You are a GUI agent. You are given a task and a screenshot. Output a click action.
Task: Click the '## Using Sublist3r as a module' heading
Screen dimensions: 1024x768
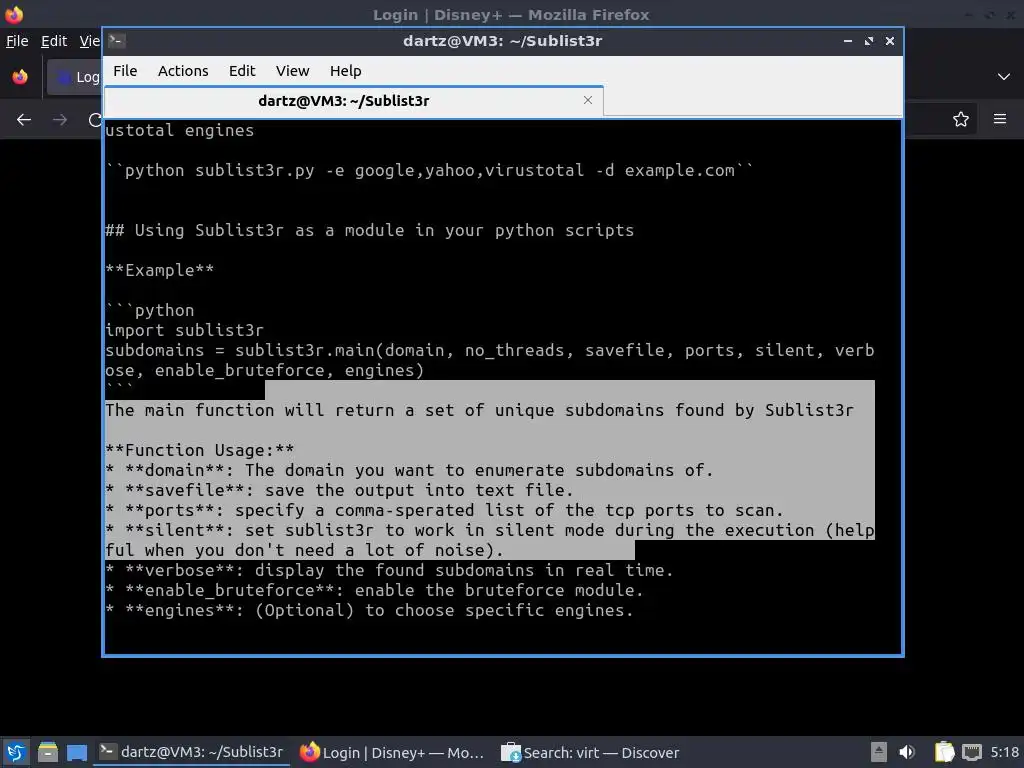(x=370, y=231)
